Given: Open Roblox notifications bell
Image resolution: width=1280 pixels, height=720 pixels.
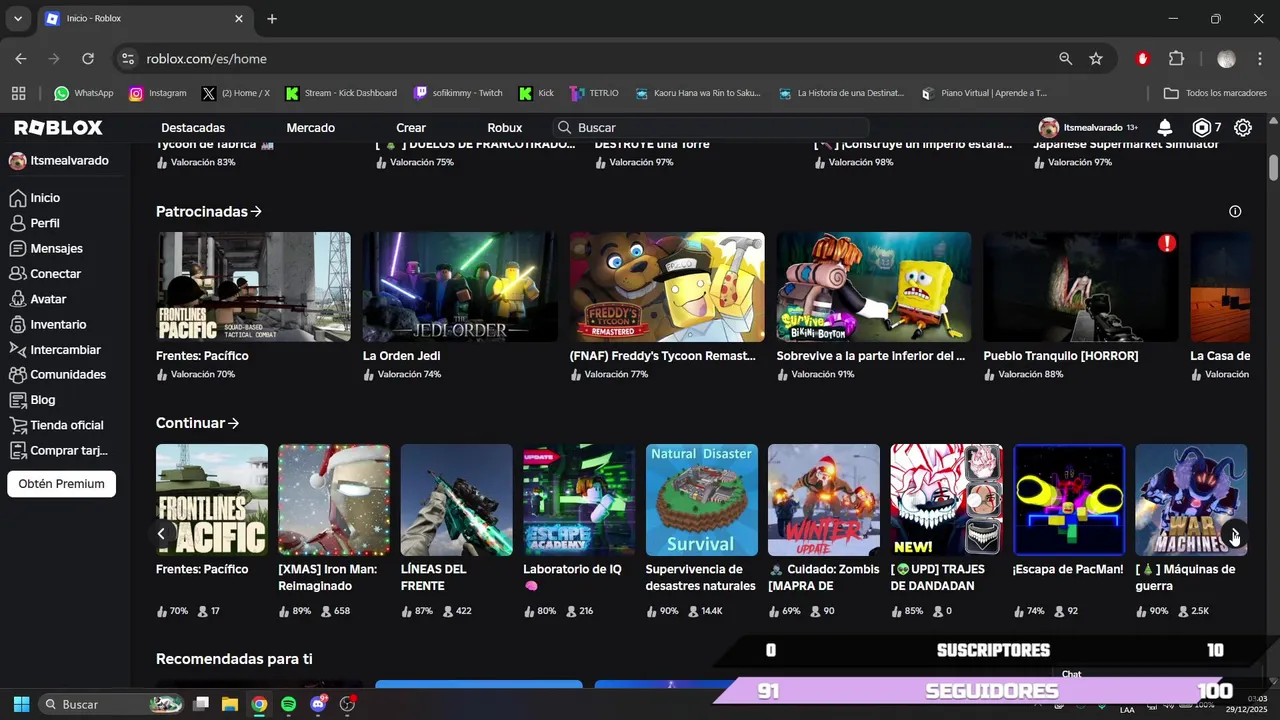Looking at the screenshot, I should pyautogui.click(x=1165, y=128).
